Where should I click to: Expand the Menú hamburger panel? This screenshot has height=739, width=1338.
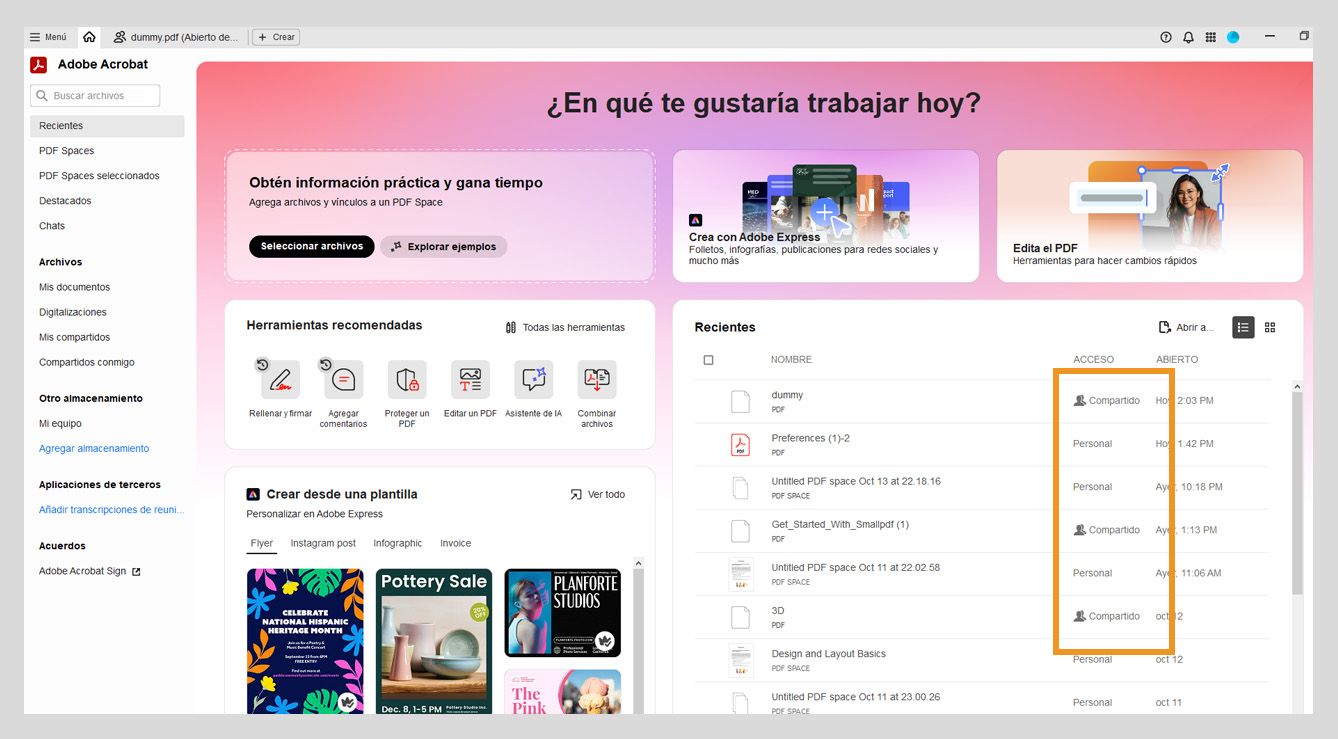(x=47, y=36)
